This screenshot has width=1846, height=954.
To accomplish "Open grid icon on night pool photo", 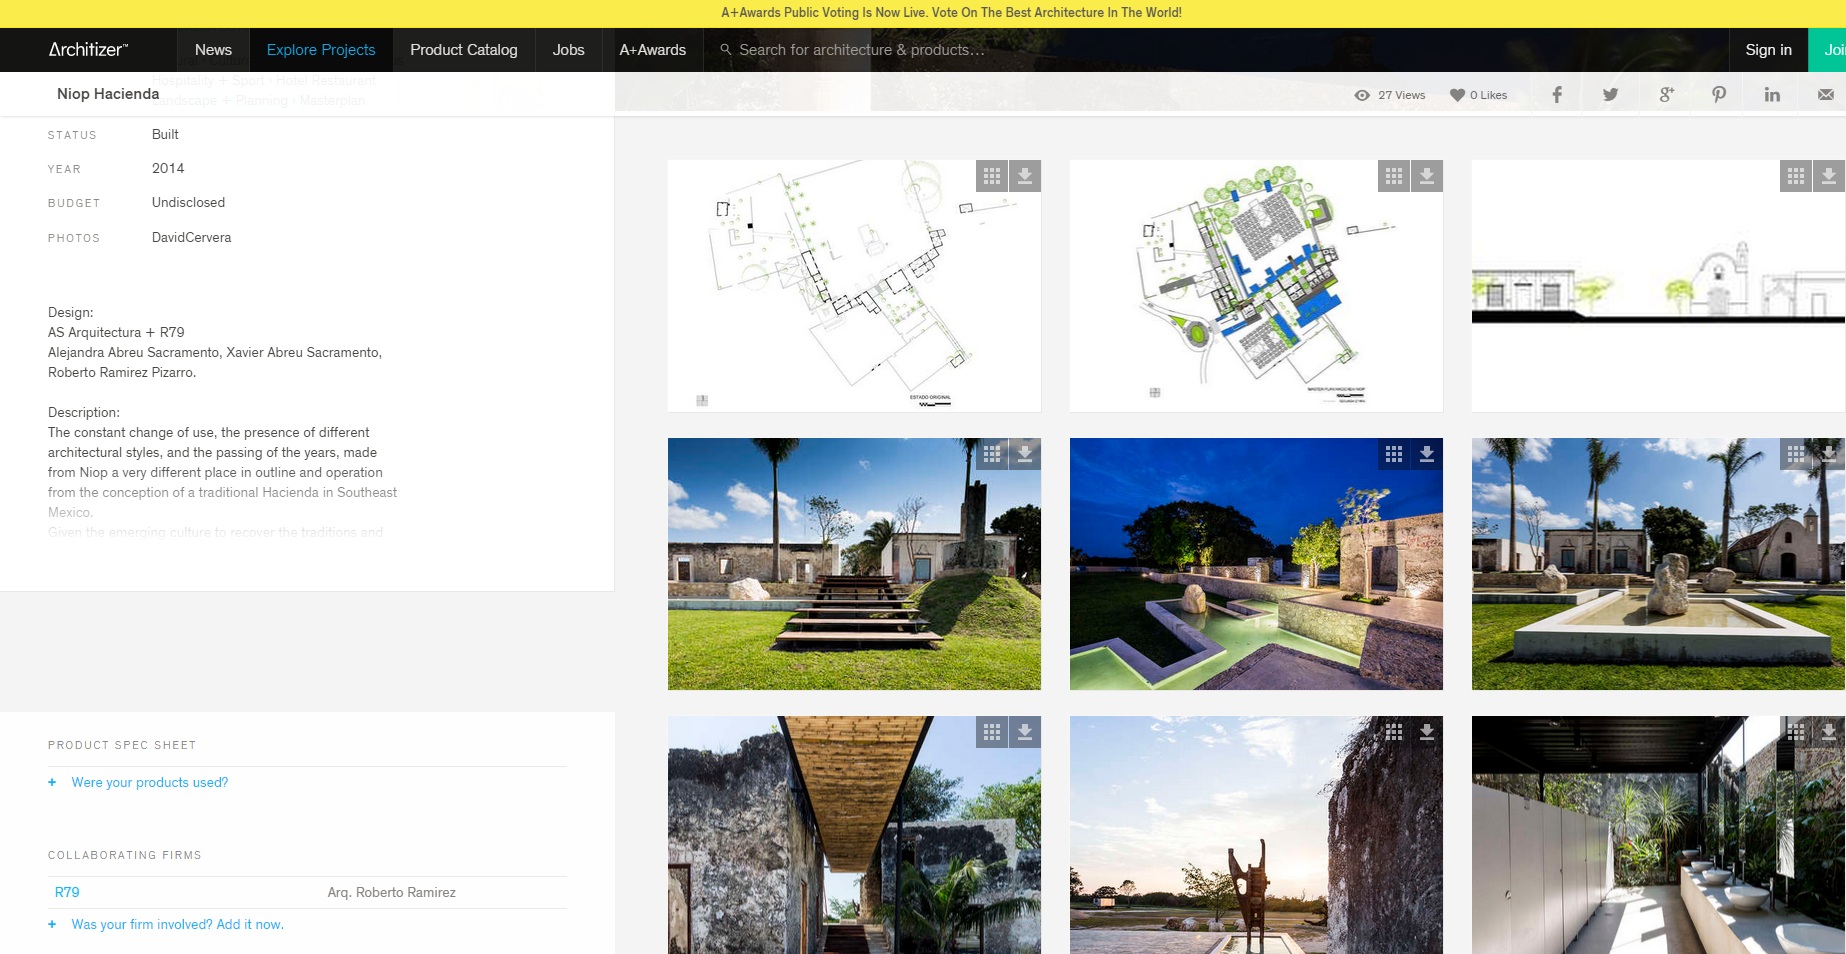I will (1394, 454).
